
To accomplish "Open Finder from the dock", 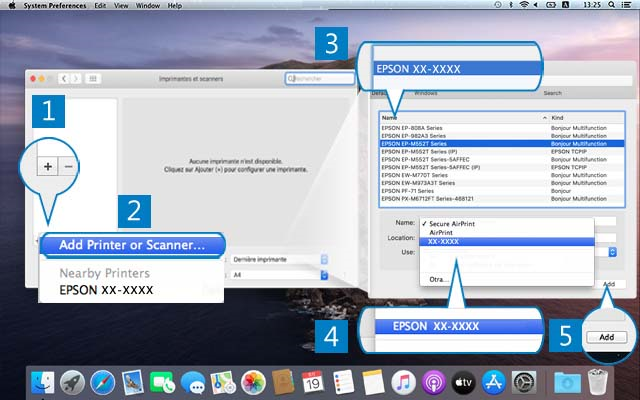I will [x=44, y=381].
